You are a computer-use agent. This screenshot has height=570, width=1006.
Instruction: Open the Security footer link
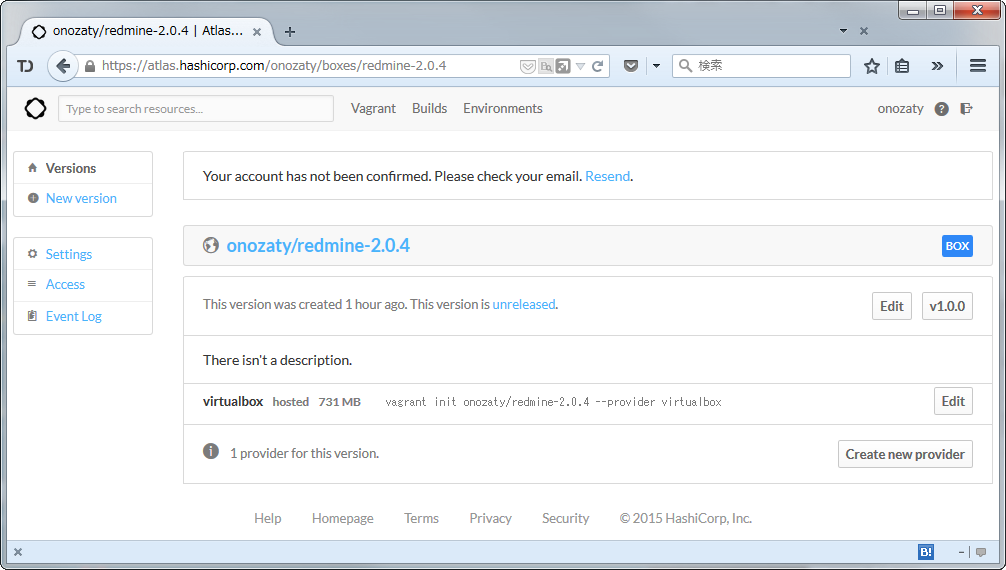click(x=565, y=518)
